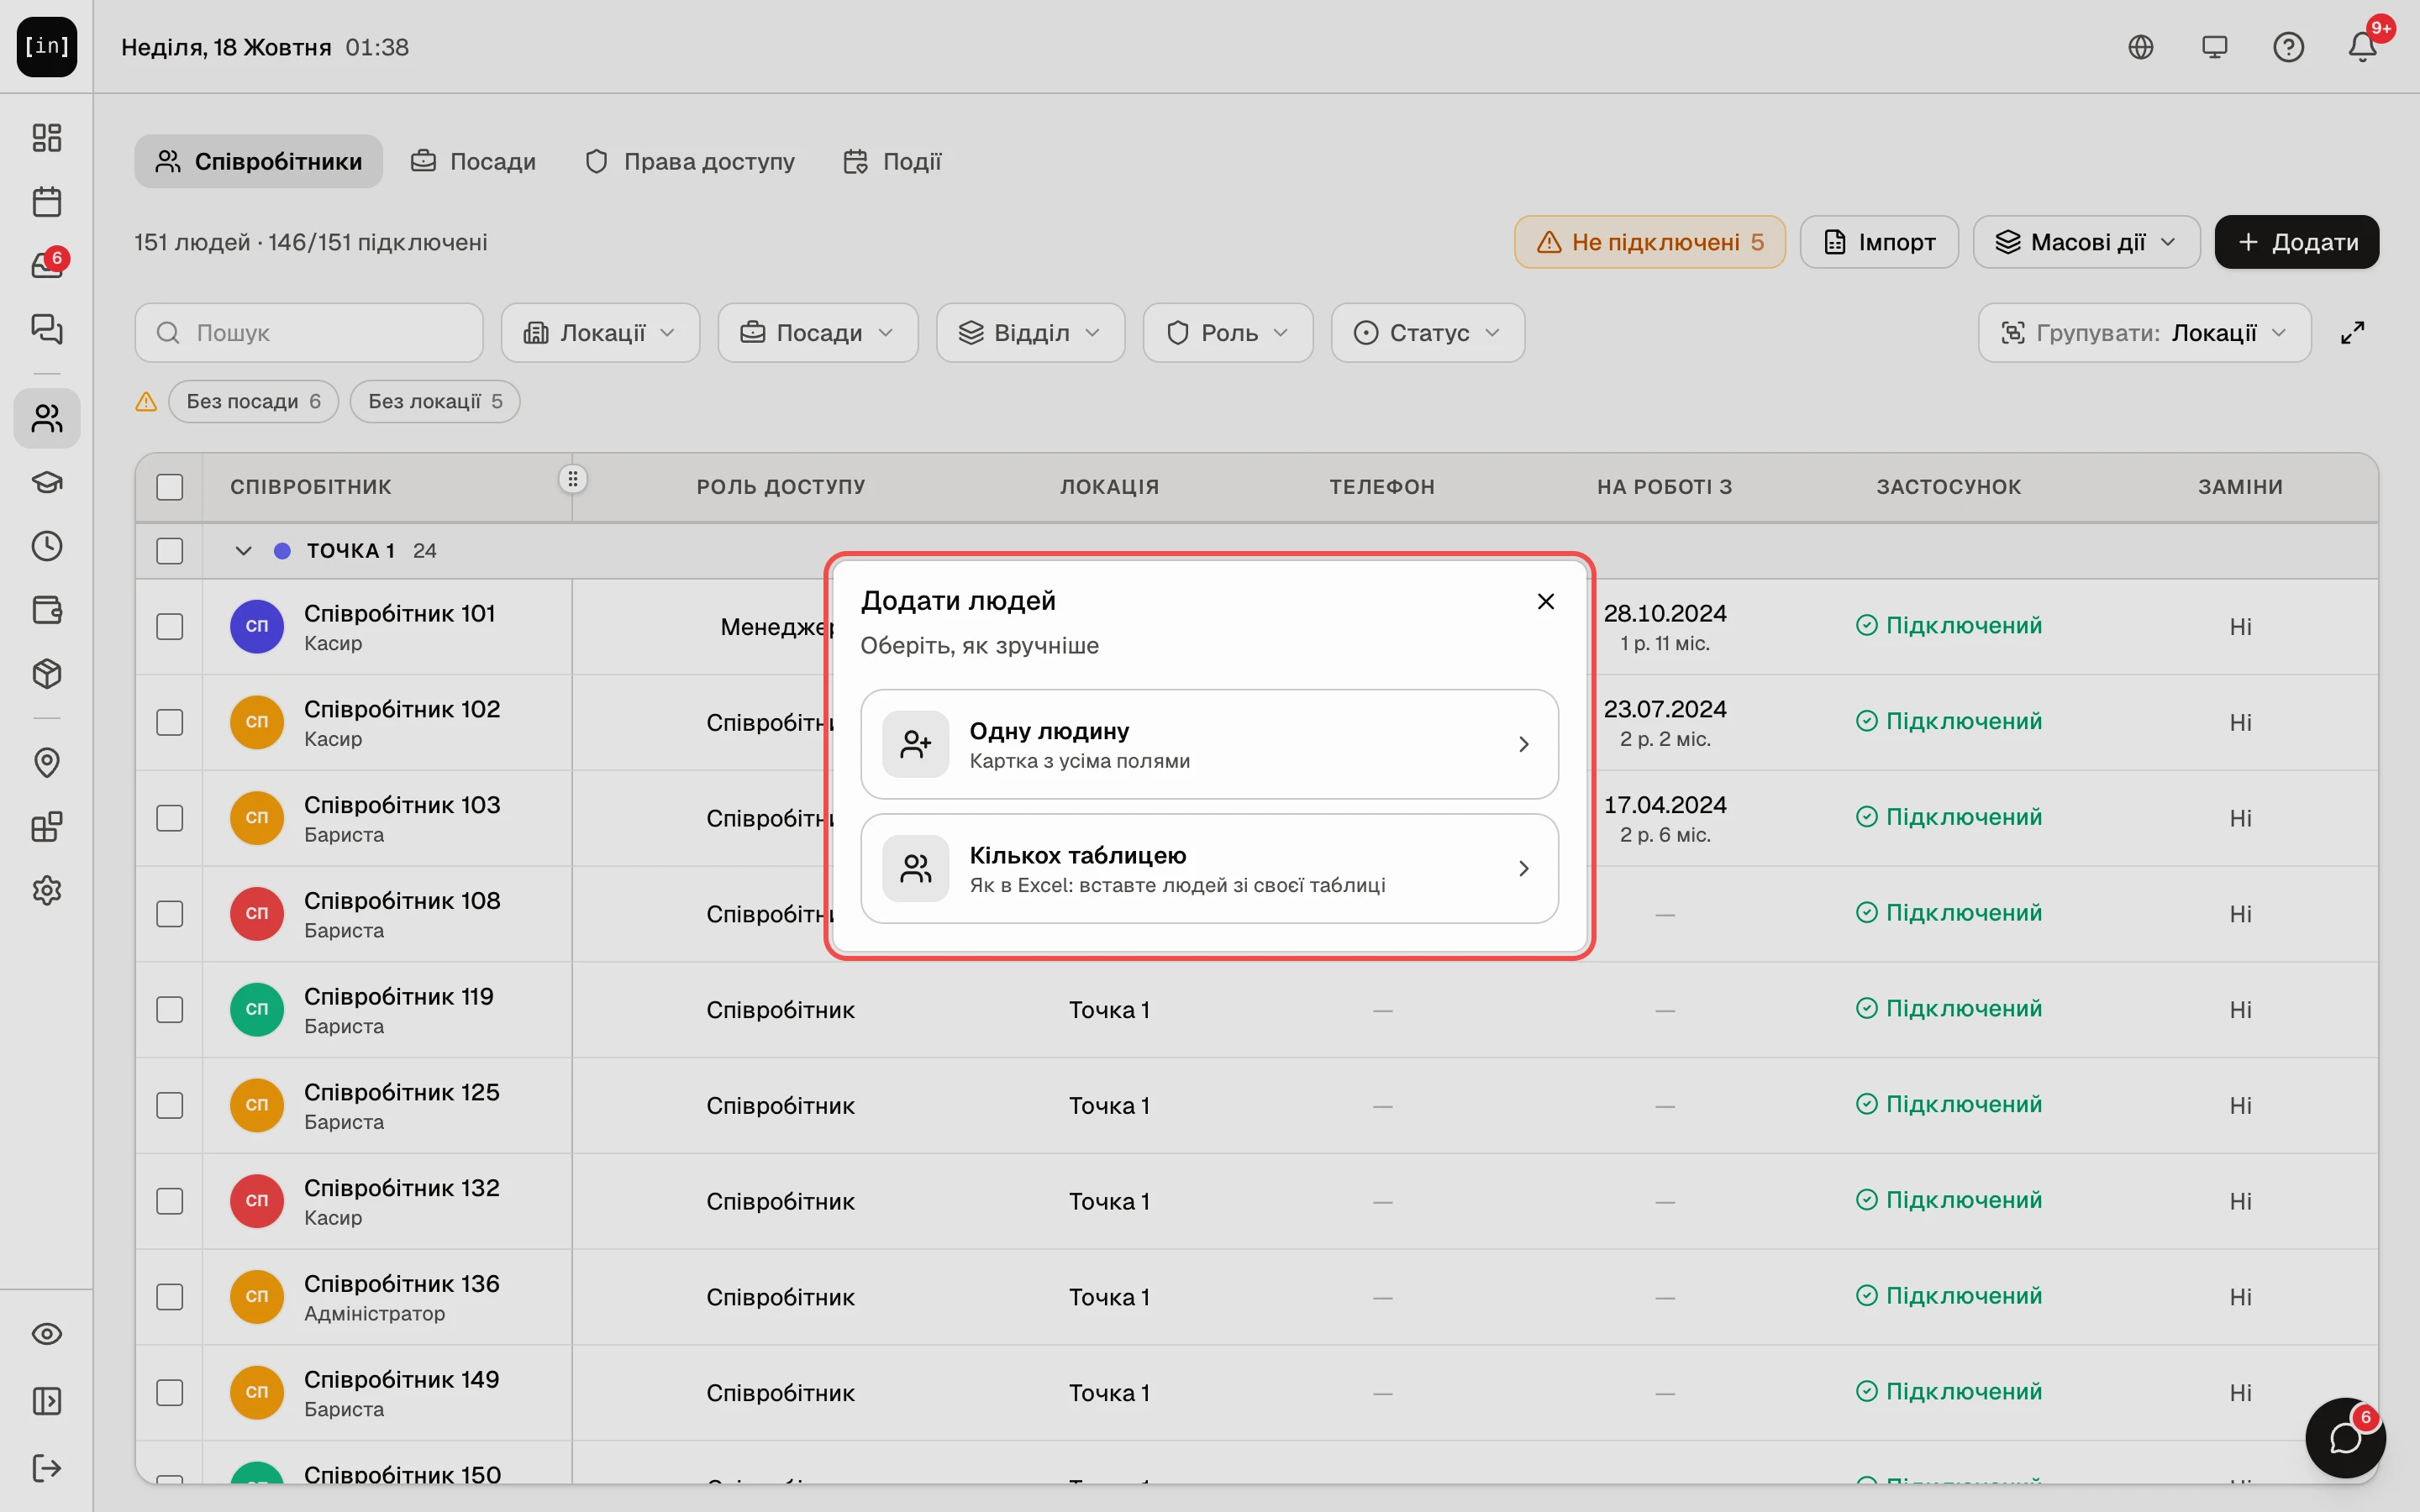
Task: Open the help question mark icon
Action: [x=2288, y=47]
